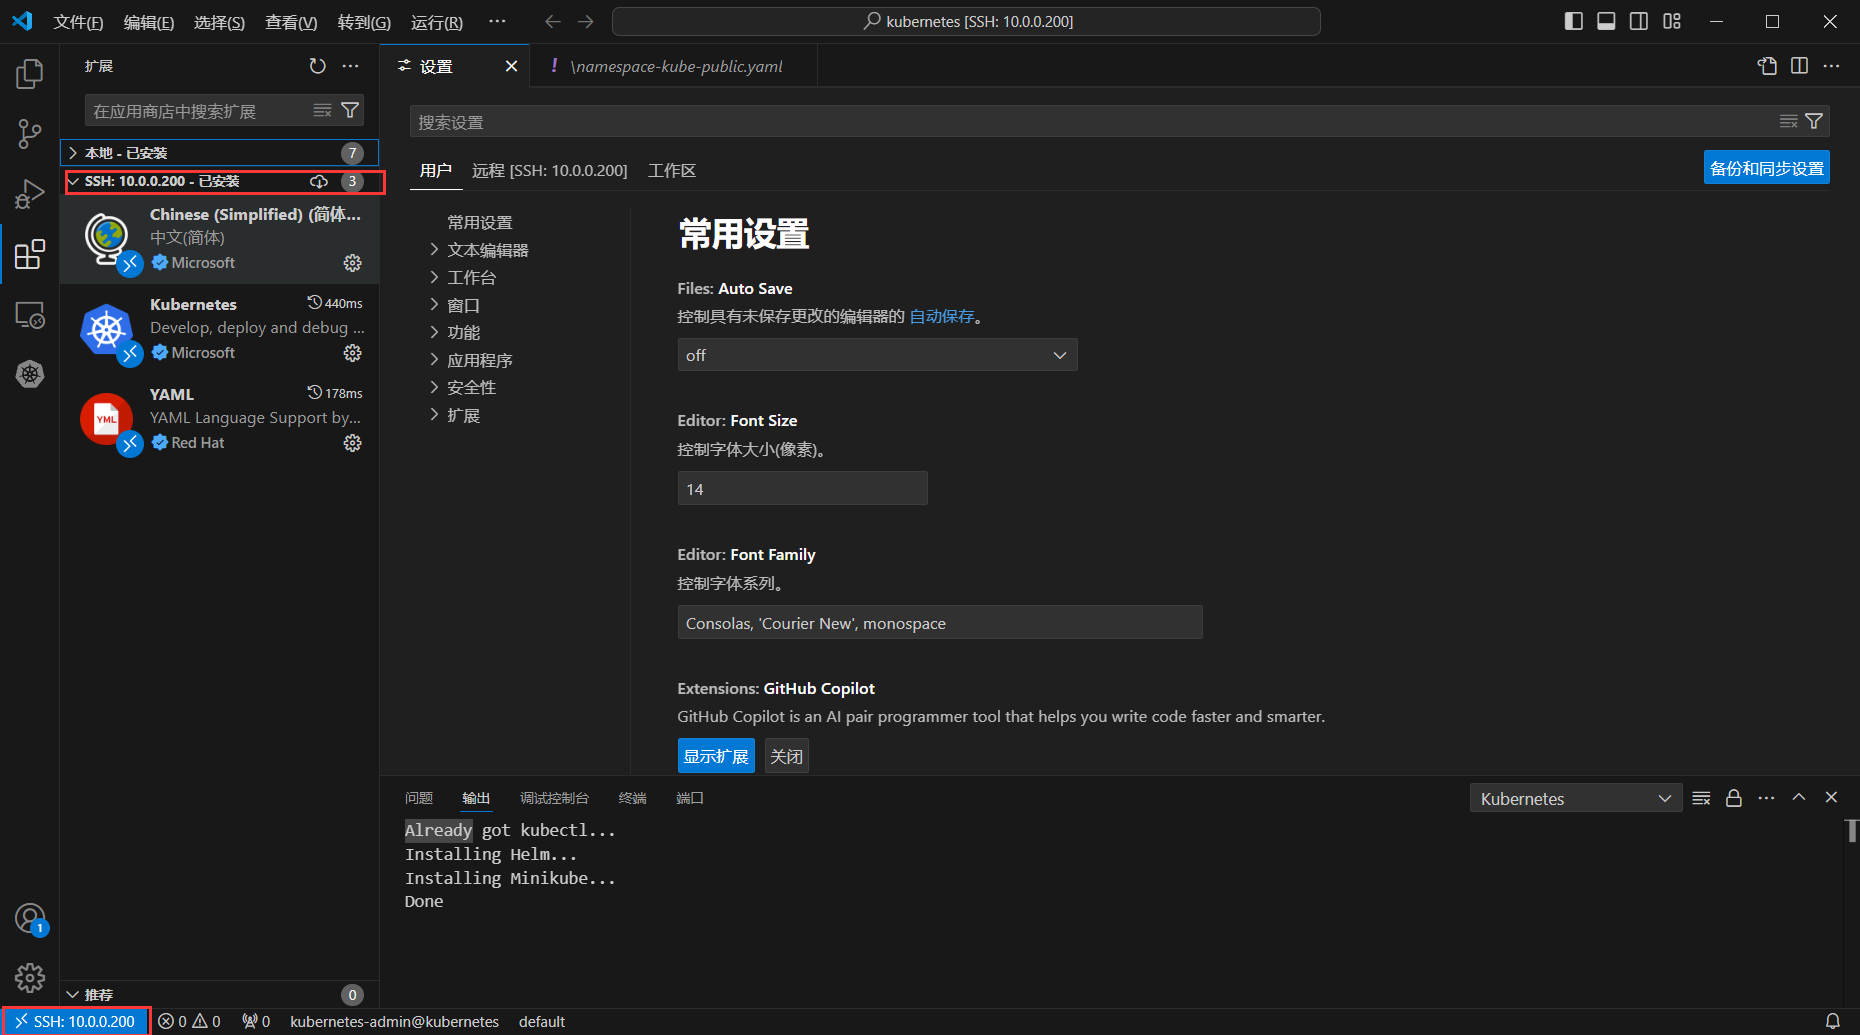Screen dimensions: 1860x1035
Task: Open the Explorer view in activity bar
Action: point(30,74)
